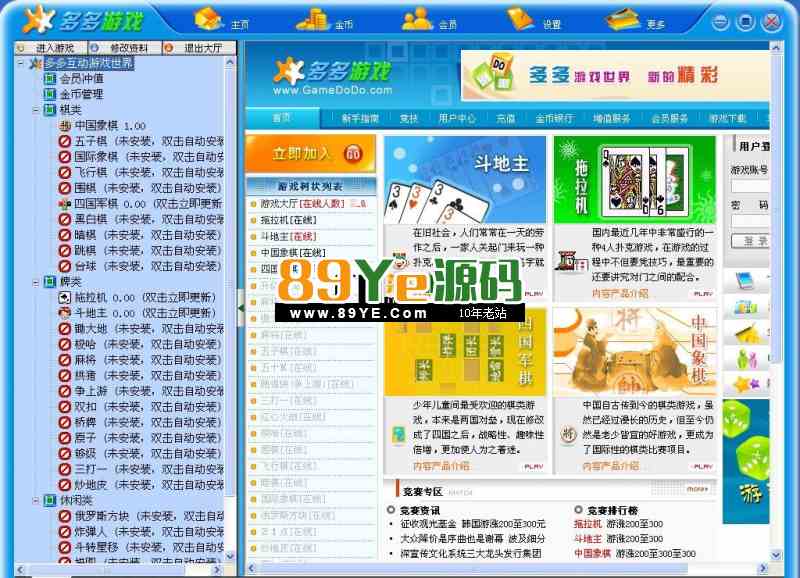Click not-installed icon beside 台球

(65, 266)
